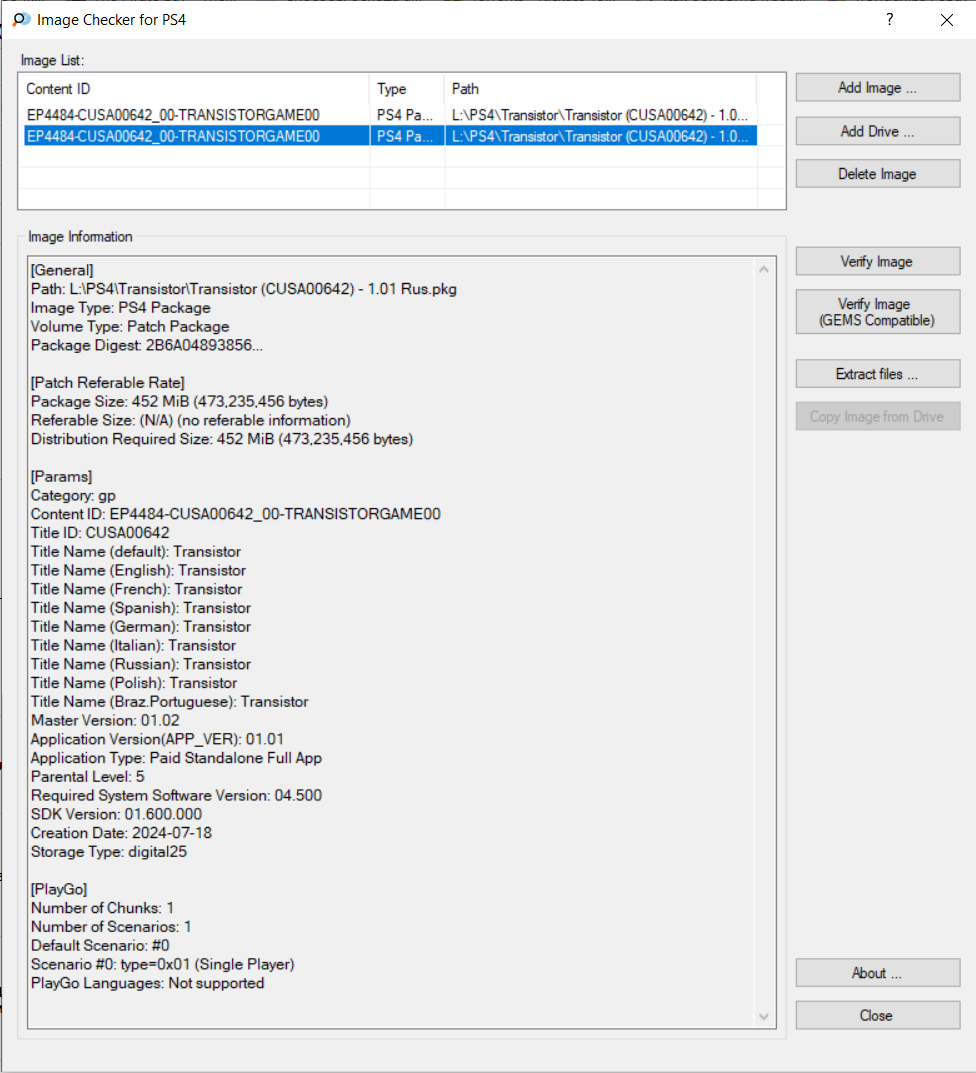Click the PlayGo Languages: Not supported line
Viewport: 976px width, 1073px height.
tap(148, 983)
